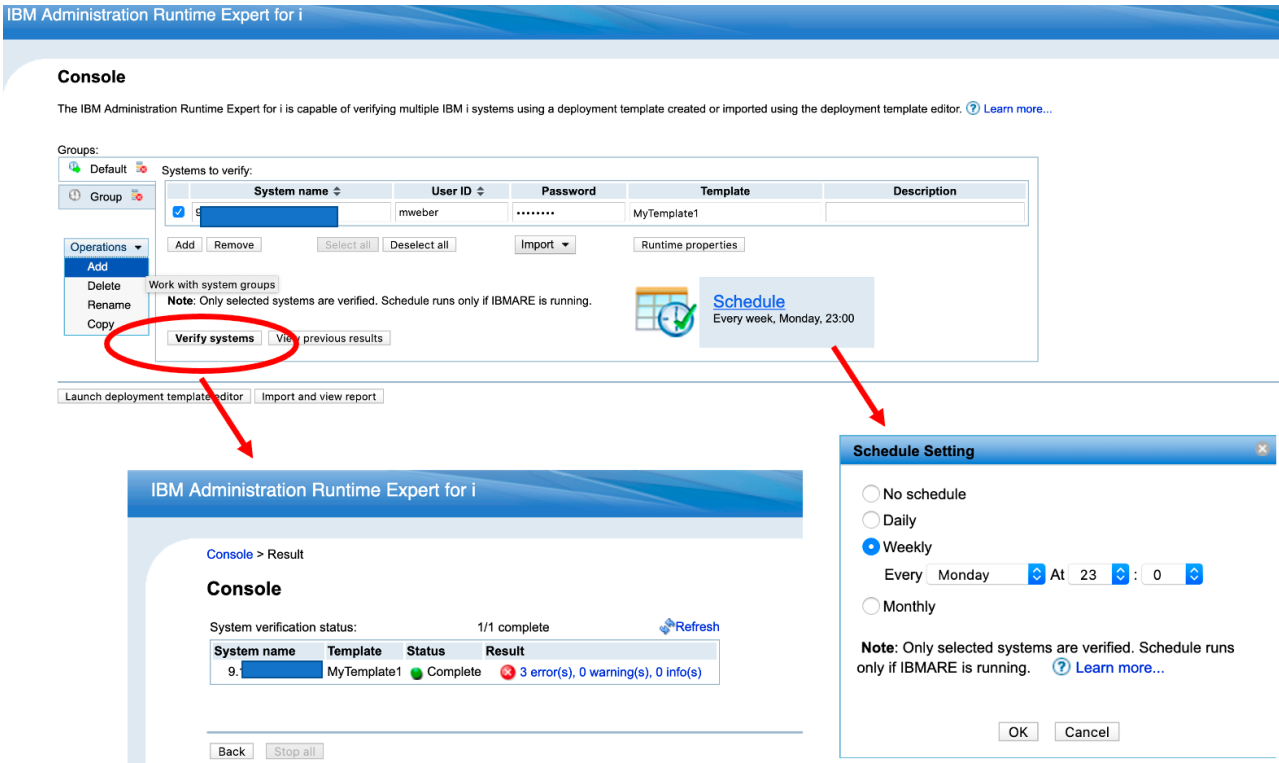Open the hour dropdown showing 23

click(1099, 575)
